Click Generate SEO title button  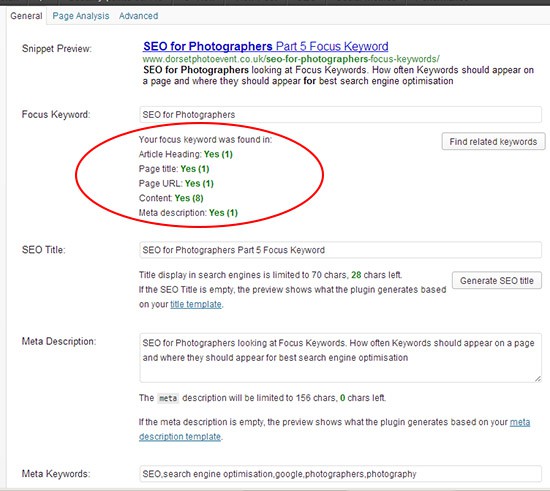tap(497, 281)
